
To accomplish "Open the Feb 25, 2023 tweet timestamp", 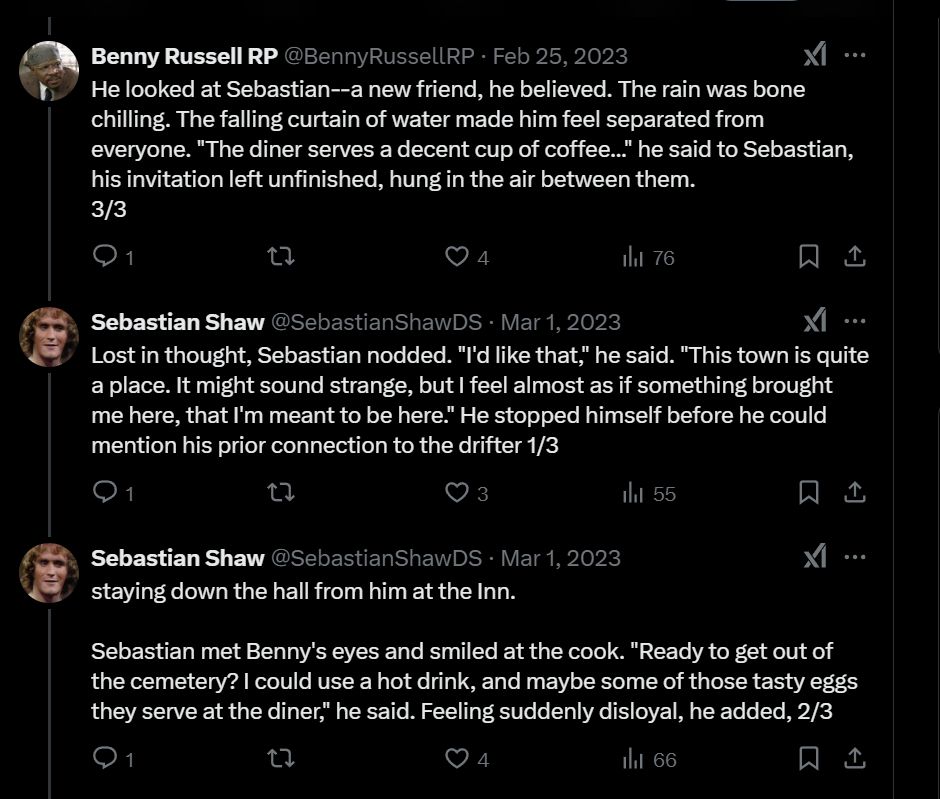I will coord(561,56).
